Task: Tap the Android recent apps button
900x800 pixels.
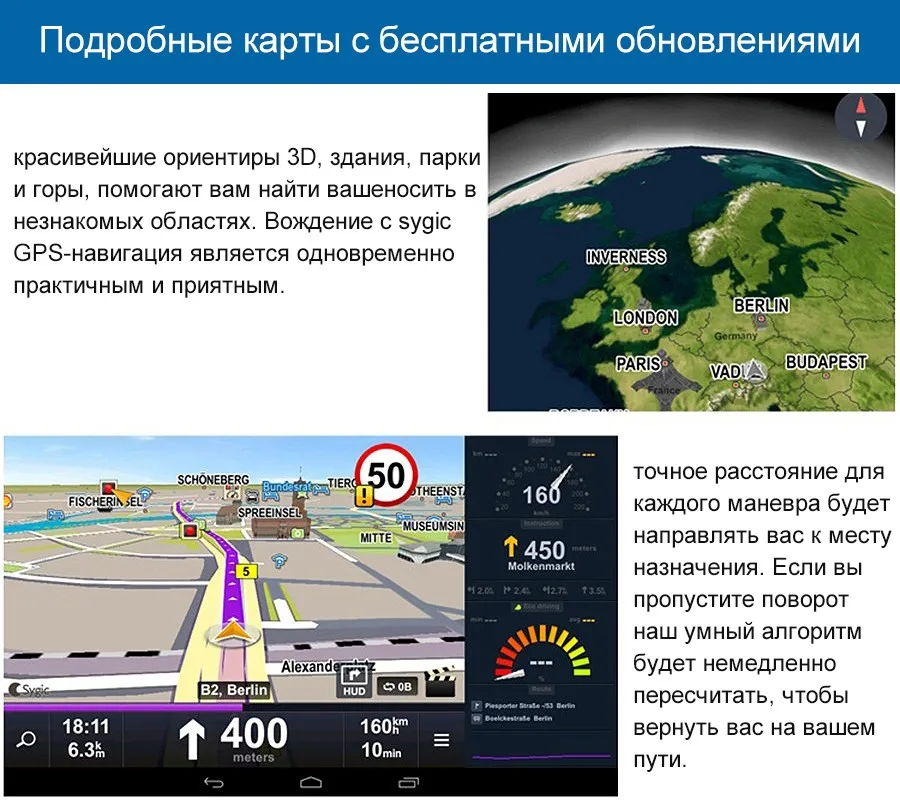Action: [x=408, y=783]
